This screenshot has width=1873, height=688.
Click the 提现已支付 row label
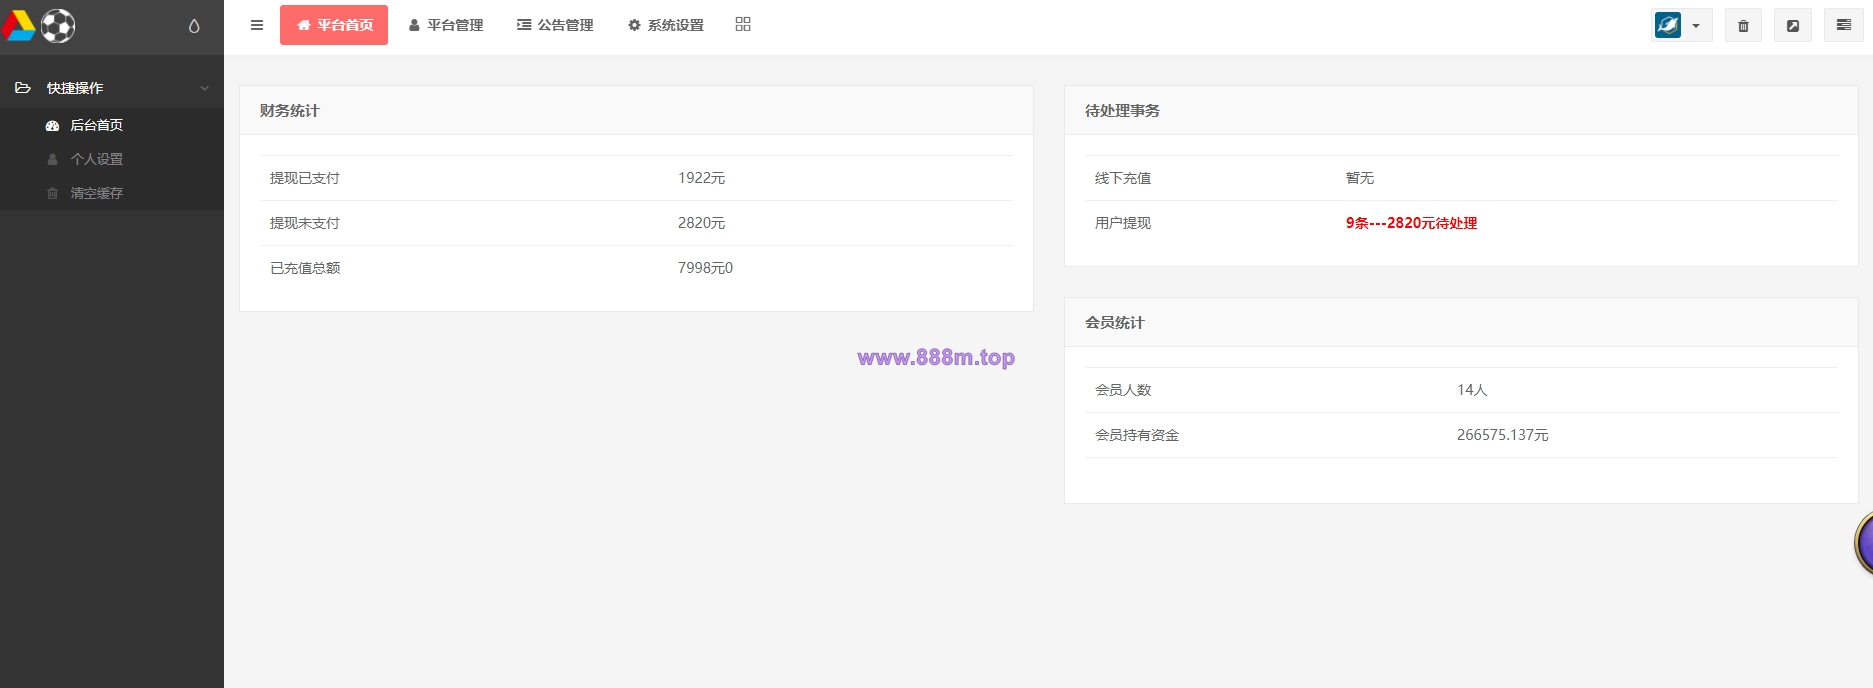pyautogui.click(x=305, y=178)
